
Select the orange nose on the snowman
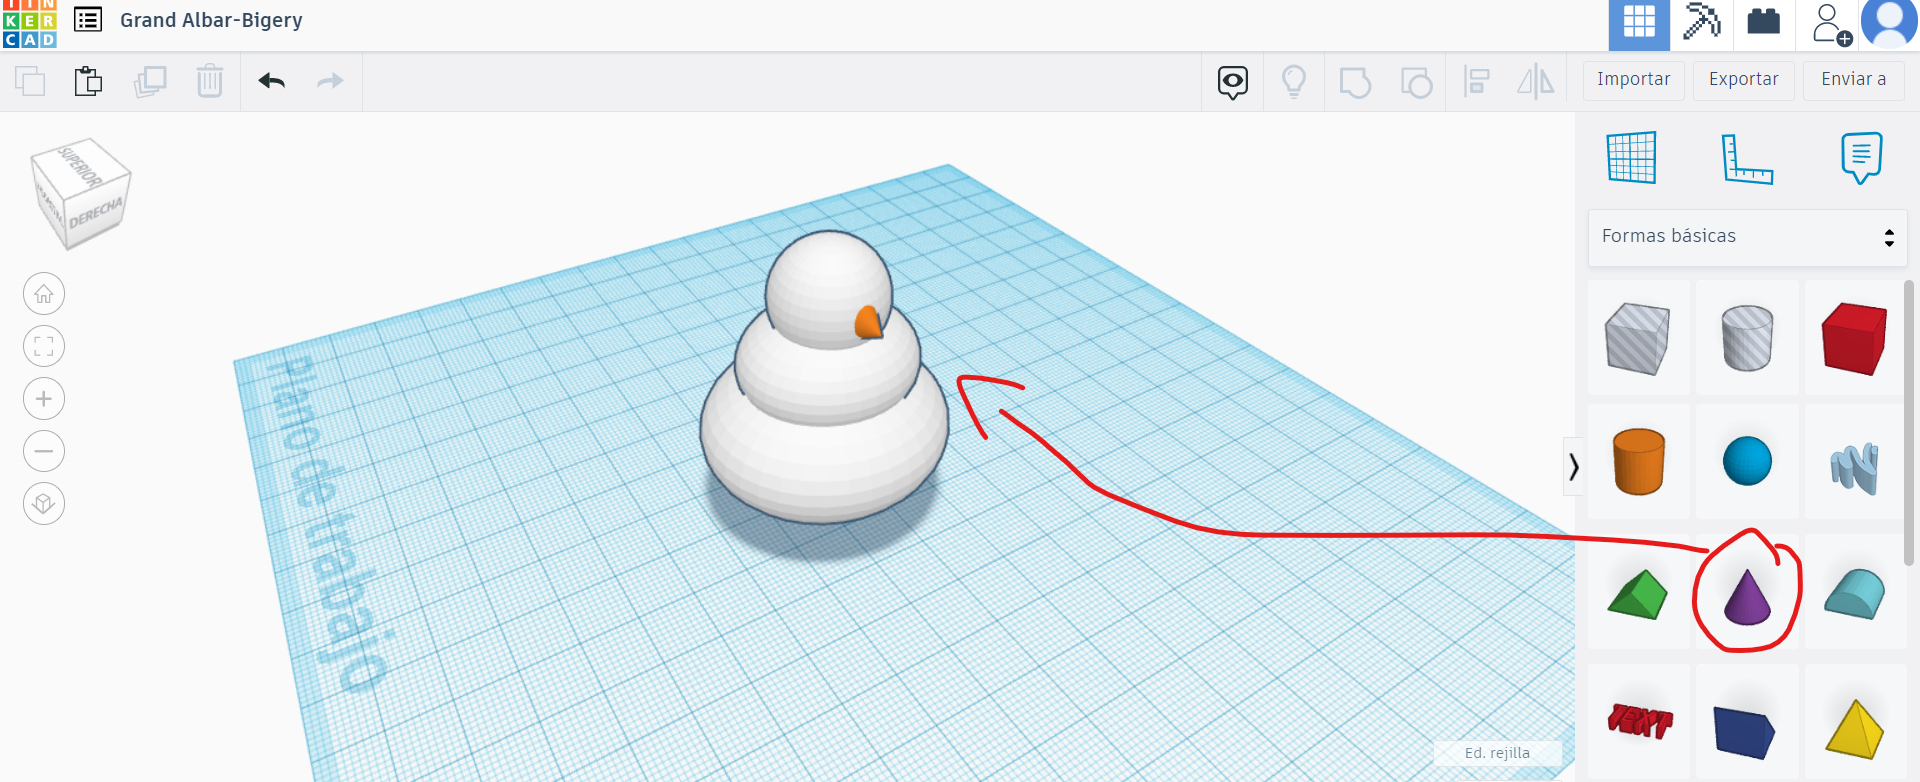(x=868, y=323)
